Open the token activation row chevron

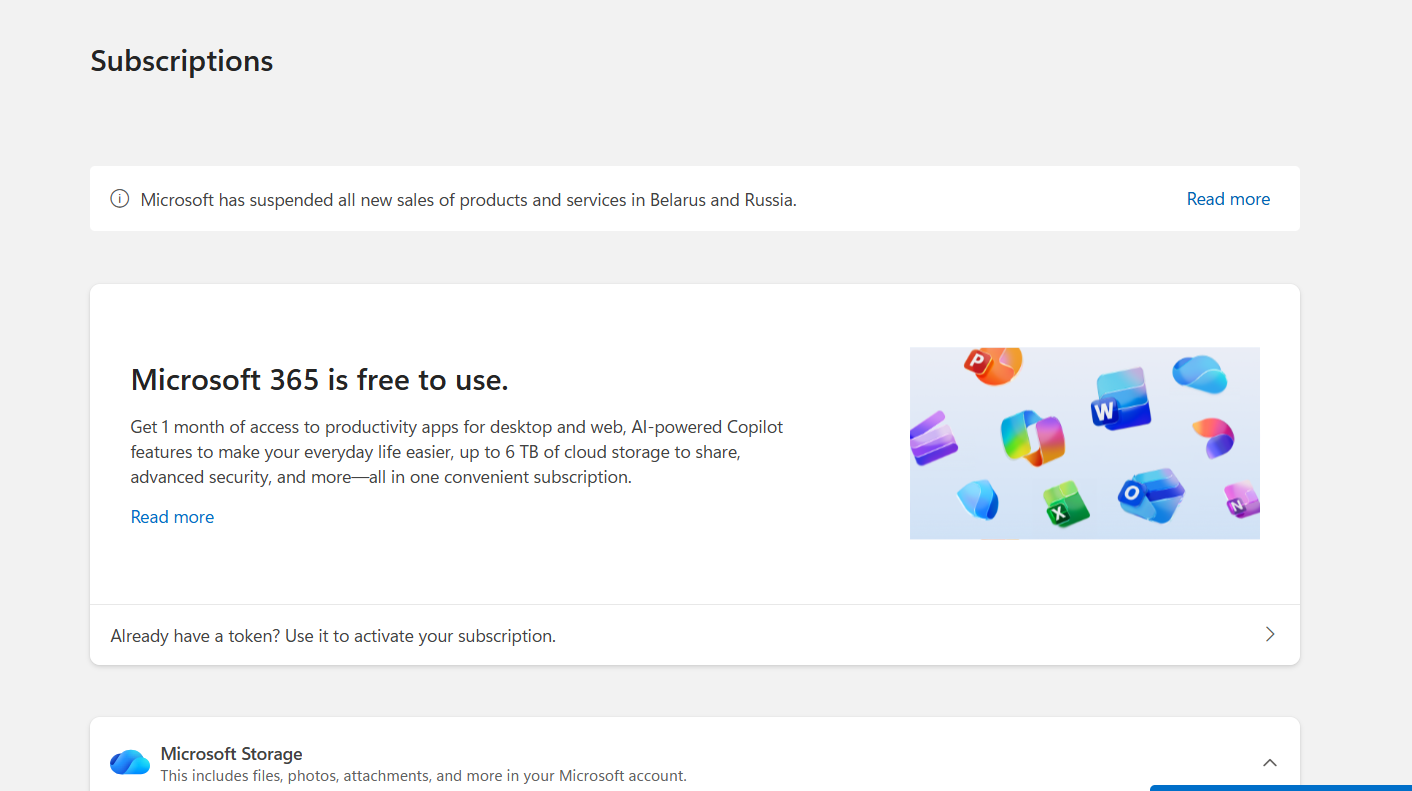click(x=1270, y=634)
